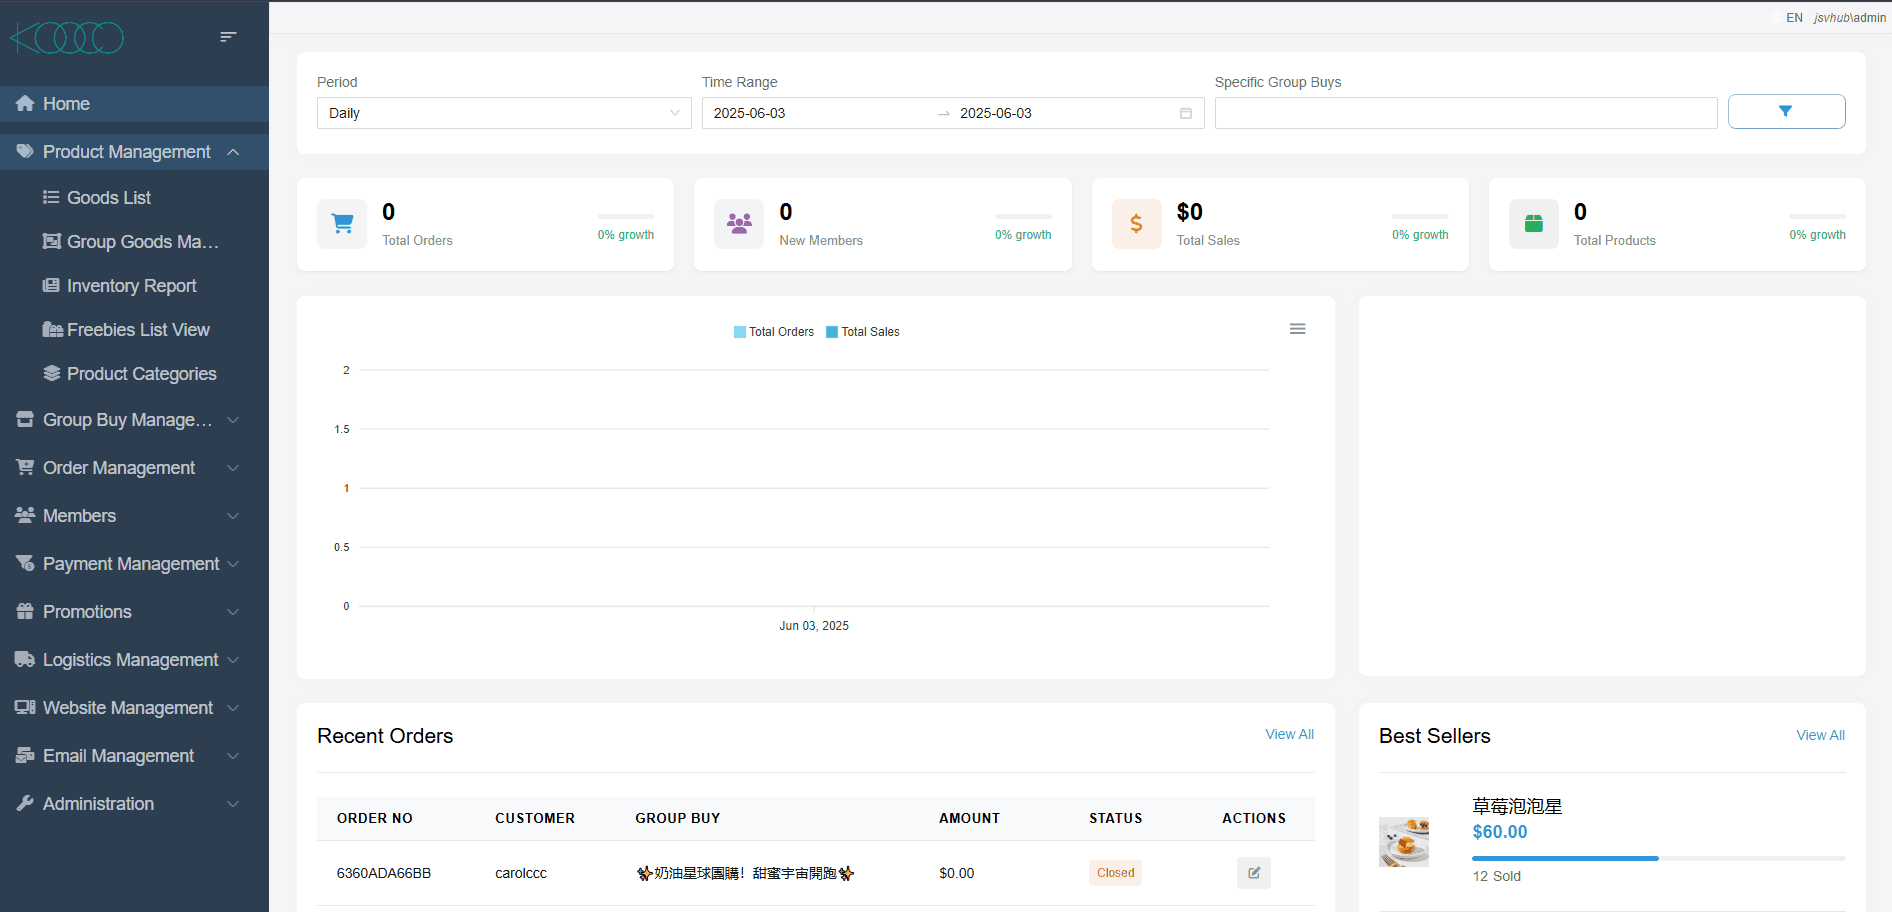Click the Total Orders cart icon

click(342, 224)
